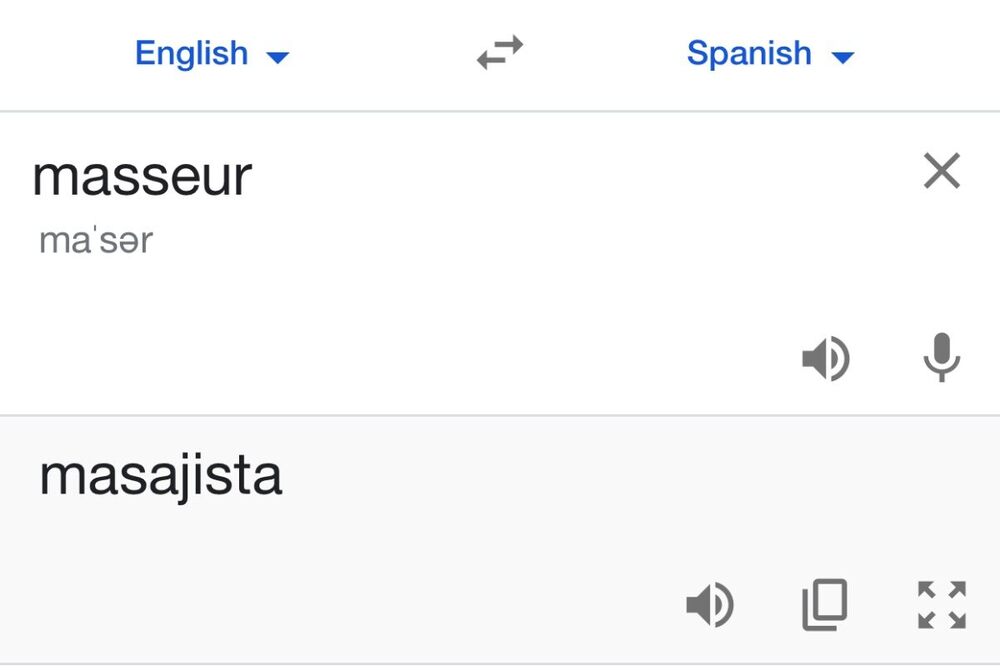Viewport: 1000px width, 670px height.
Task: Swap English and Spanish languages
Action: (x=500, y=53)
